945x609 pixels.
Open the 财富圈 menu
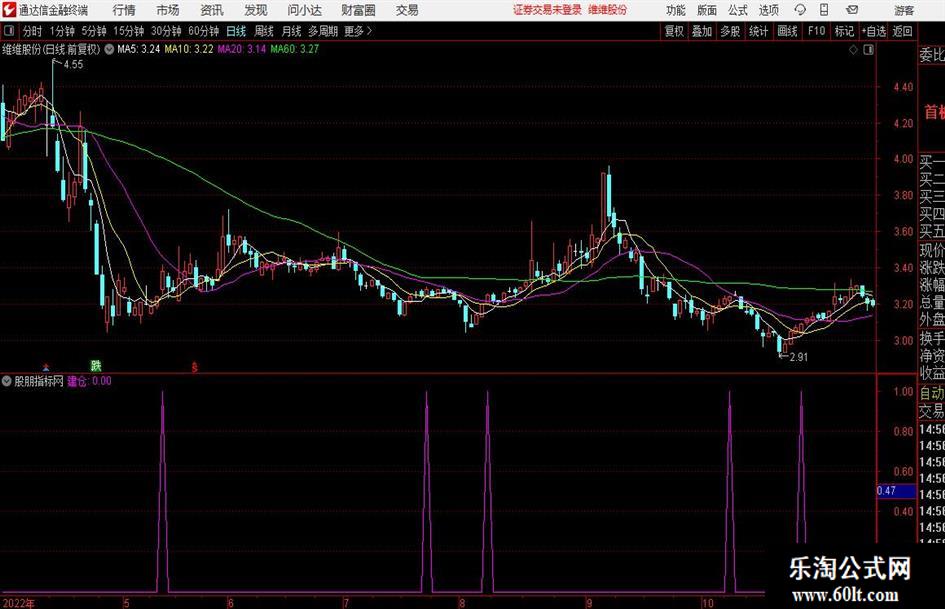coord(359,10)
